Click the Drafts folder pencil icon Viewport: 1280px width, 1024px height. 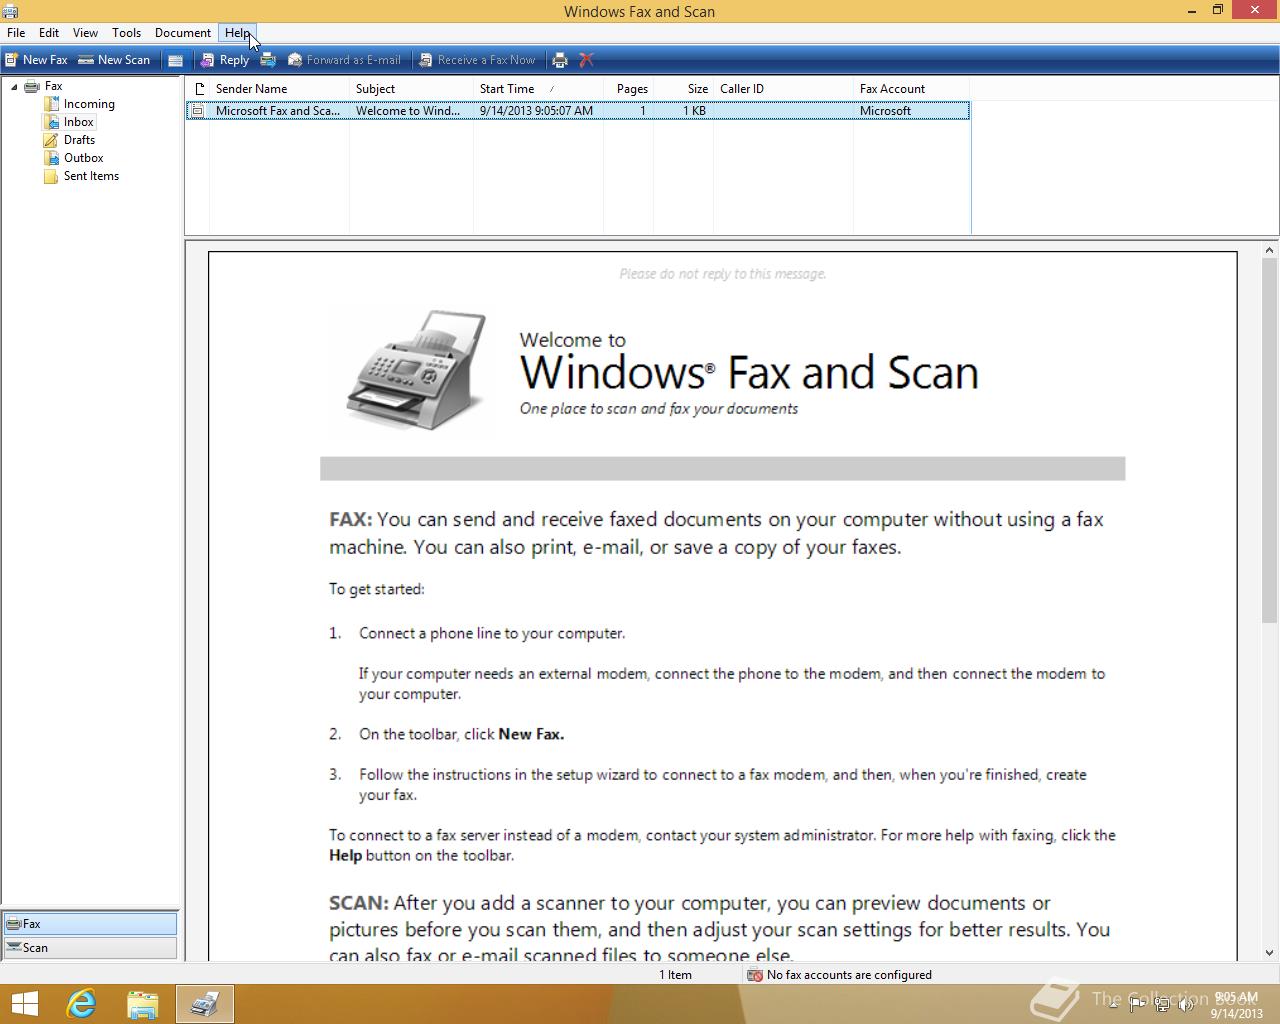pos(51,140)
